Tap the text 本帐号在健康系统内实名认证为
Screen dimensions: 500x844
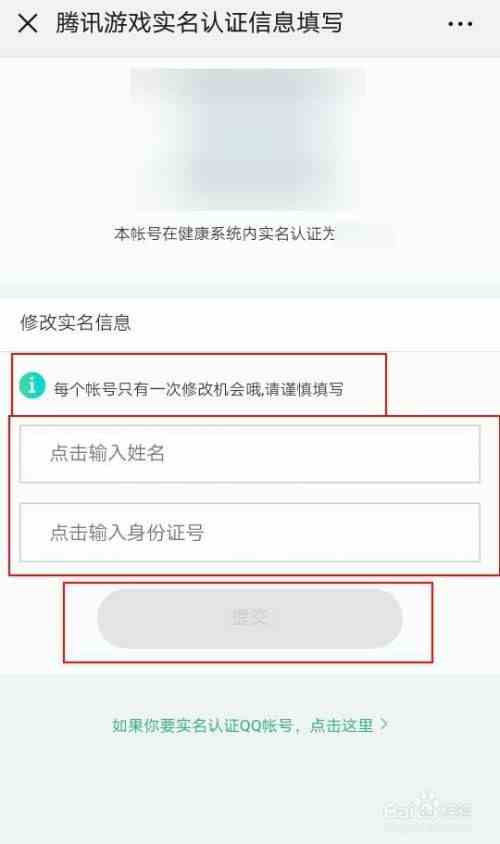224,234
